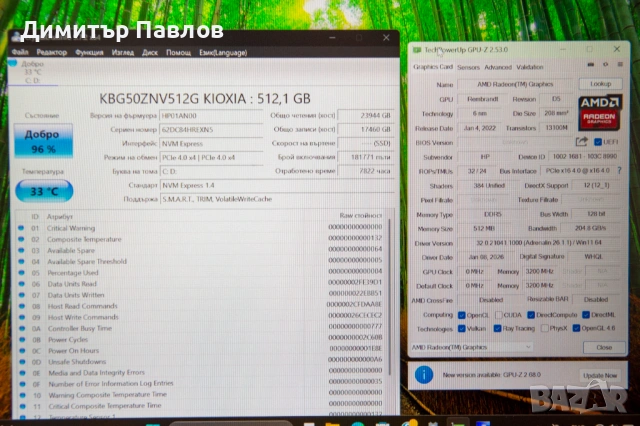Screen dimensions: 640x426
Task: Click the BIOS export share icon
Action: (x=581, y=142)
